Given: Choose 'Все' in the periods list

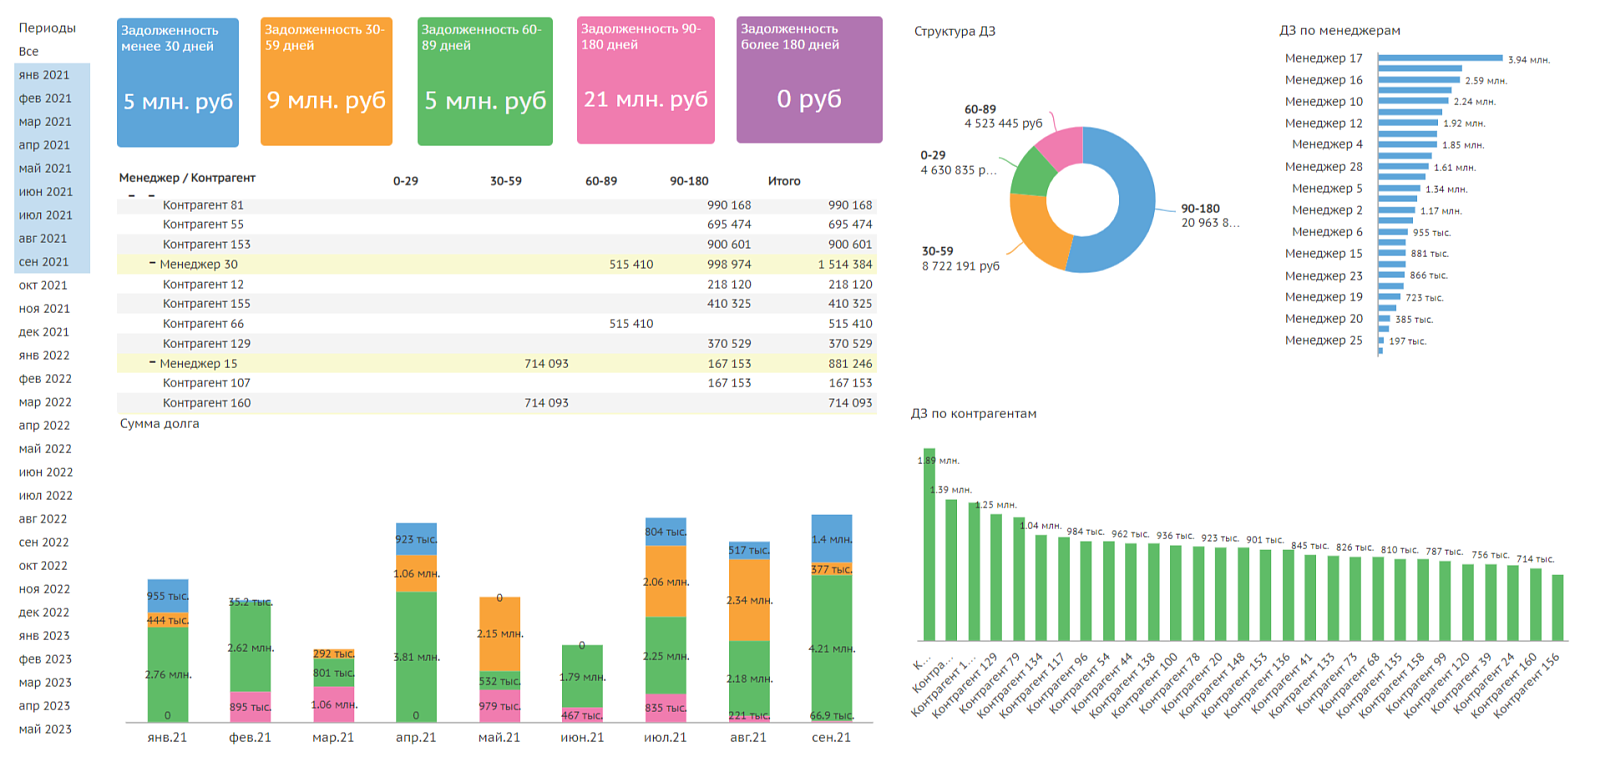Looking at the screenshot, I should [29, 51].
